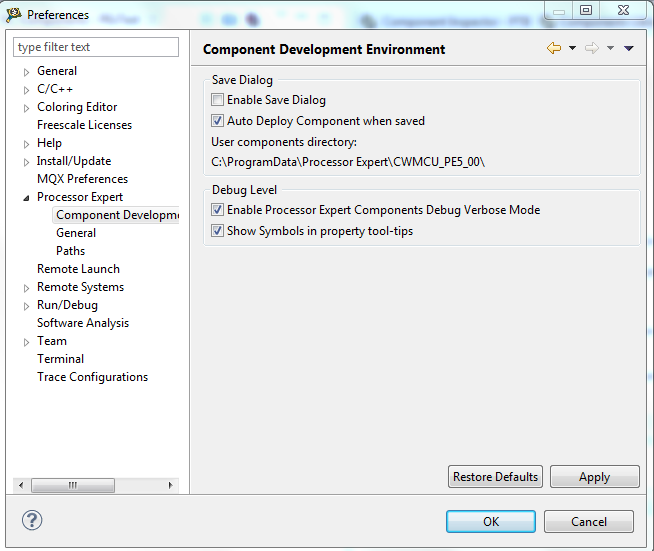The height and width of the screenshot is (551, 654).
Task: Select Freescale Licenses preference page
Action: (84, 125)
